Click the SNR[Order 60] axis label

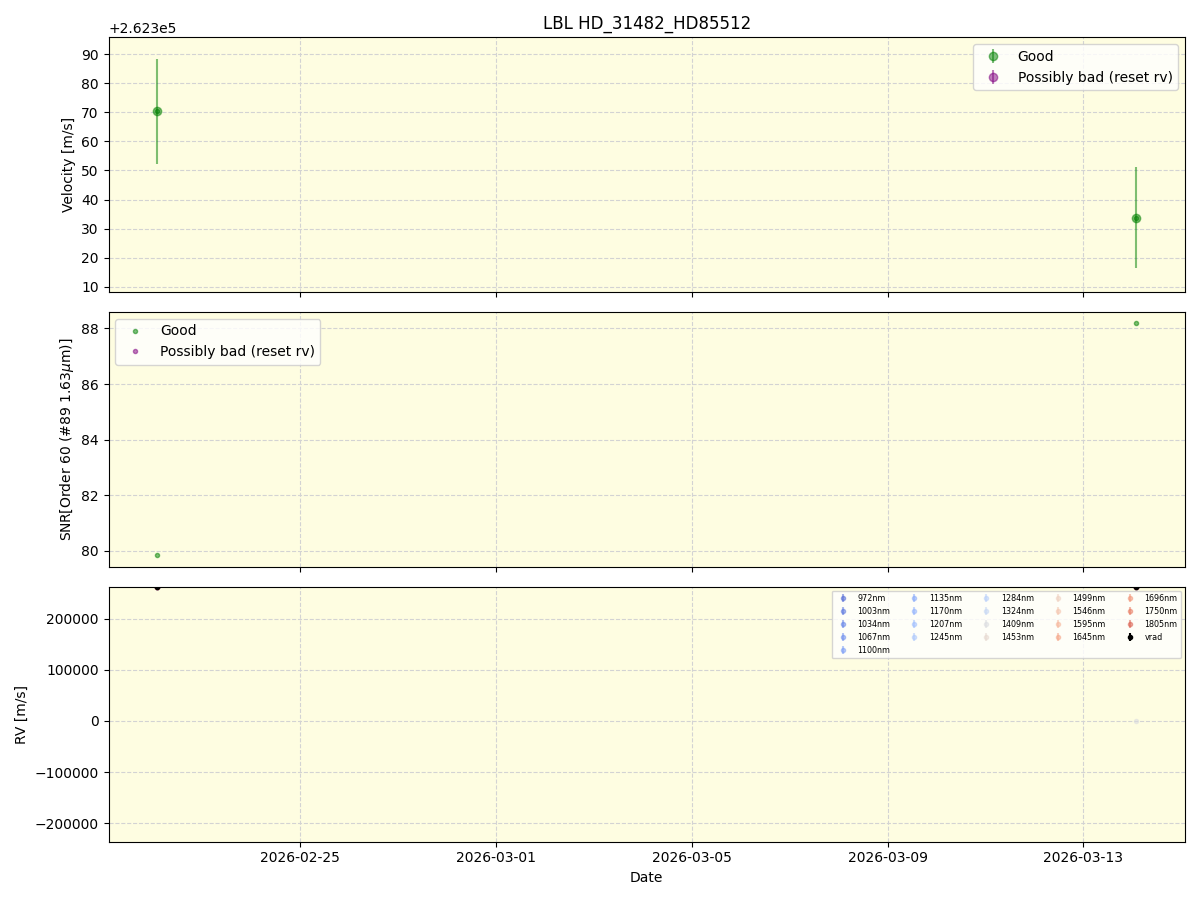pos(67,439)
